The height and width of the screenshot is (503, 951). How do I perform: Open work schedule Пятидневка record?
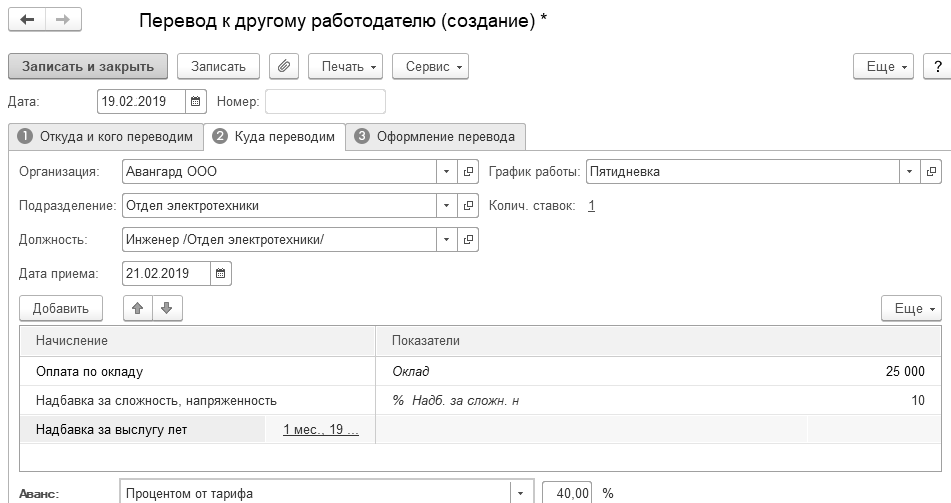click(932, 172)
